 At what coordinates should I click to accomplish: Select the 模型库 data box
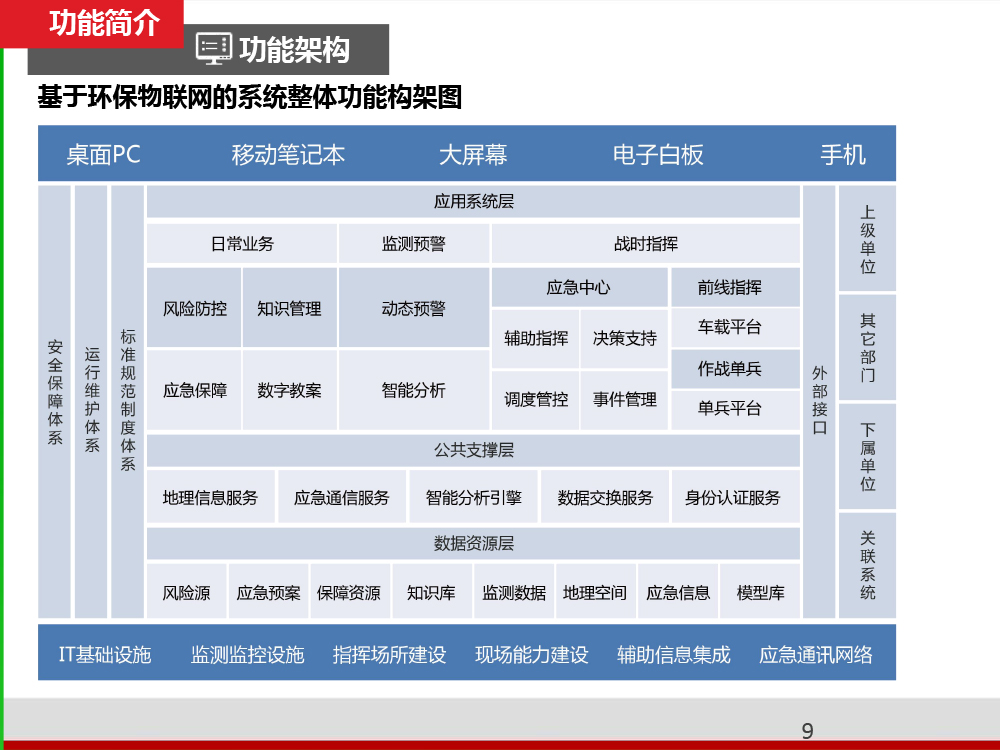(760, 593)
